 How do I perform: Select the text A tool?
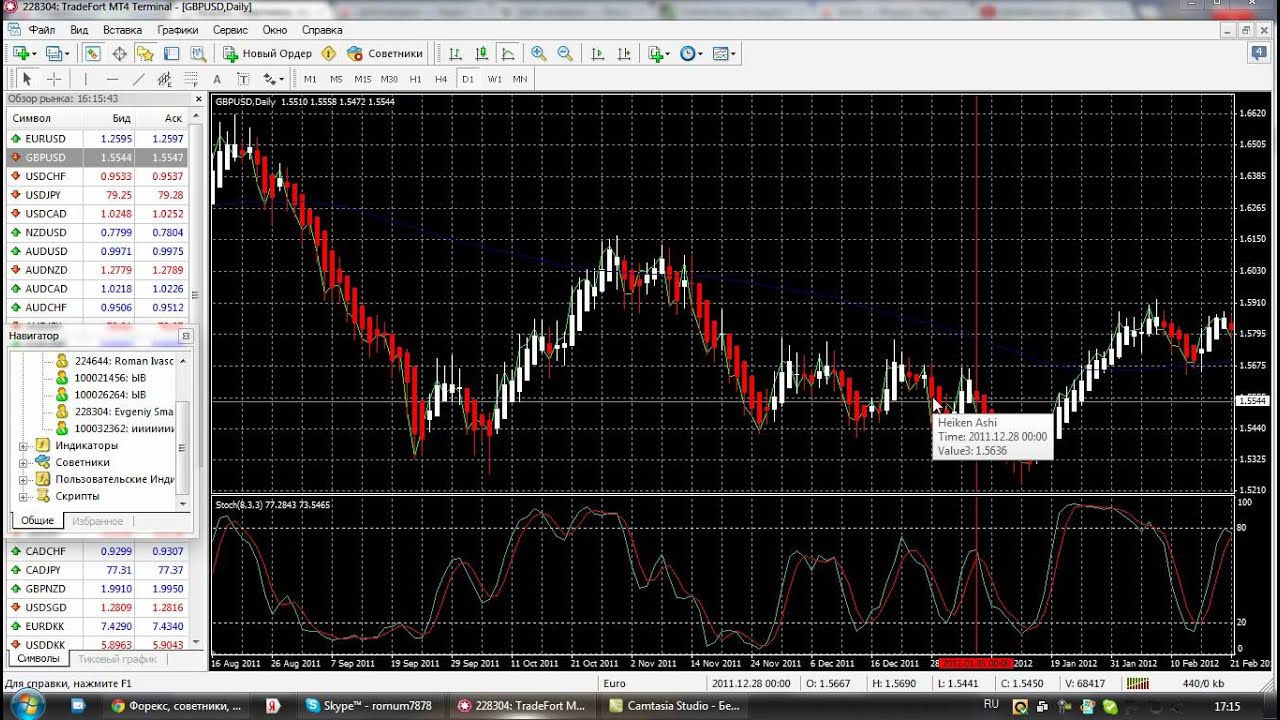217,79
